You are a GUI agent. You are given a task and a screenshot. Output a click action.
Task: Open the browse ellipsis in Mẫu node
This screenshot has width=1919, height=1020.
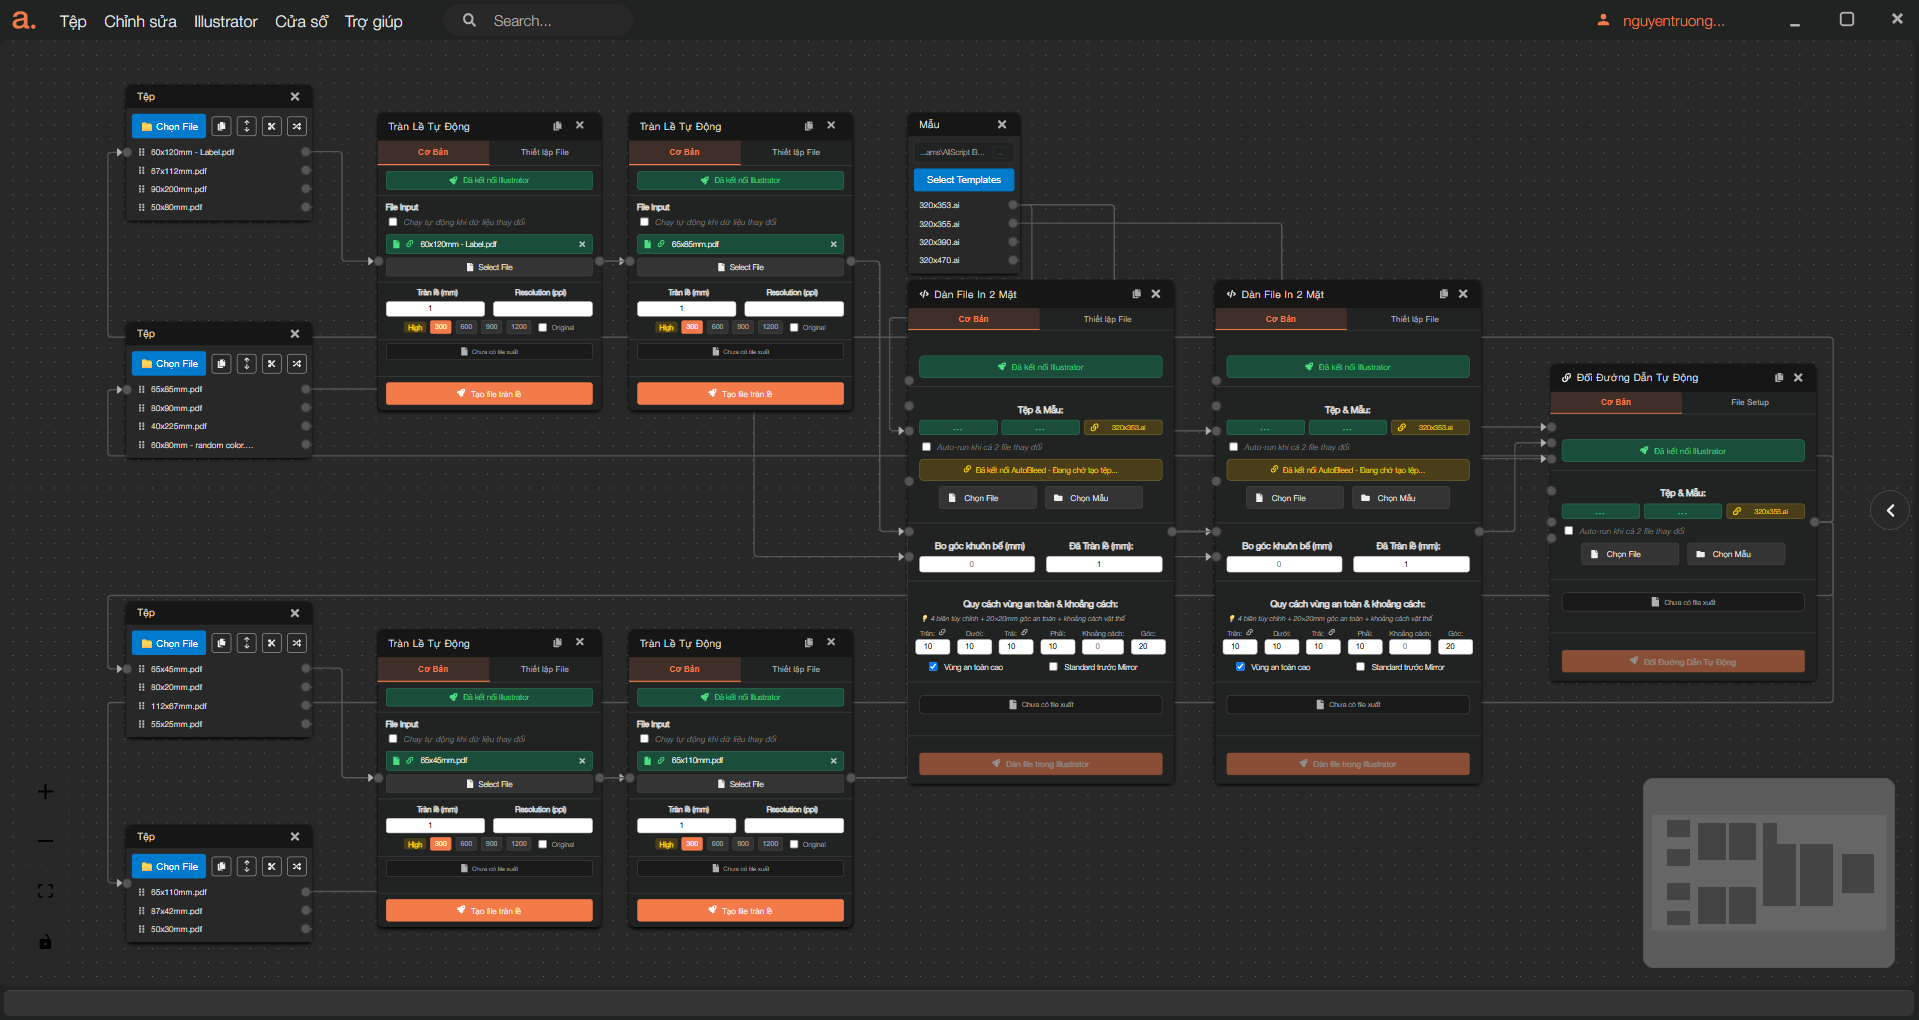click(1001, 153)
